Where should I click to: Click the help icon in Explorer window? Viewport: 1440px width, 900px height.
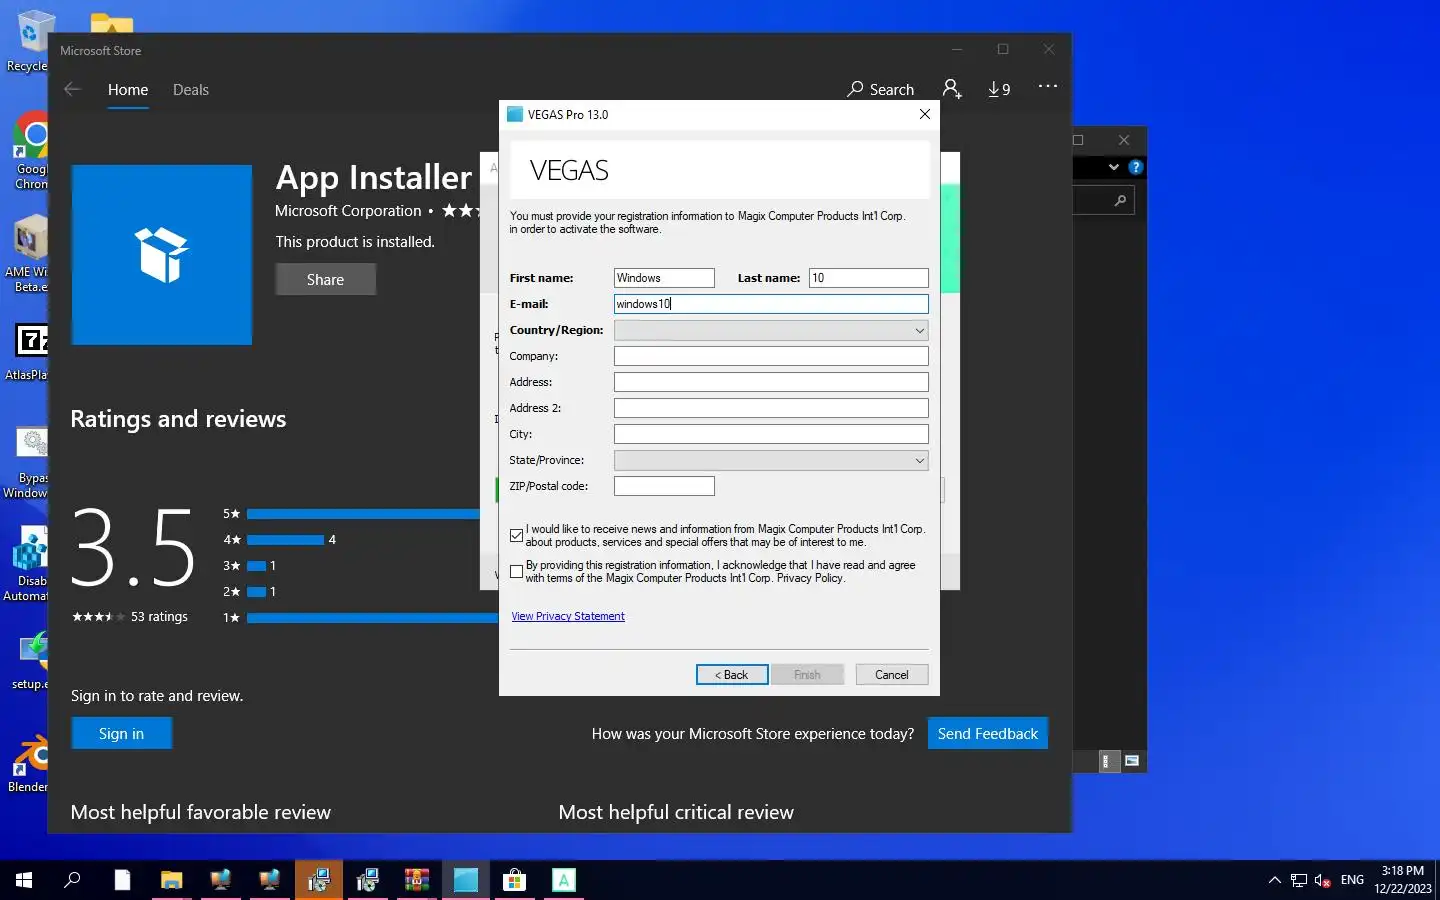pyautogui.click(x=1135, y=167)
